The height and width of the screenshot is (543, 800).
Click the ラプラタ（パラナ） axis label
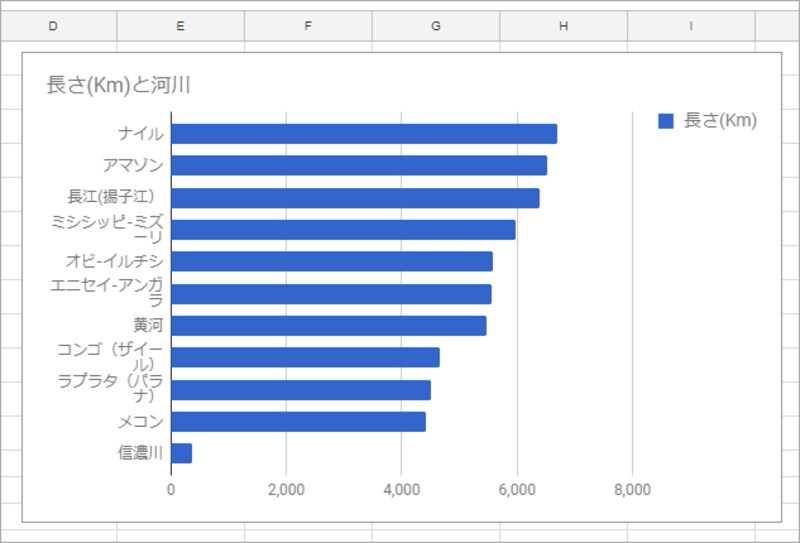(110, 389)
